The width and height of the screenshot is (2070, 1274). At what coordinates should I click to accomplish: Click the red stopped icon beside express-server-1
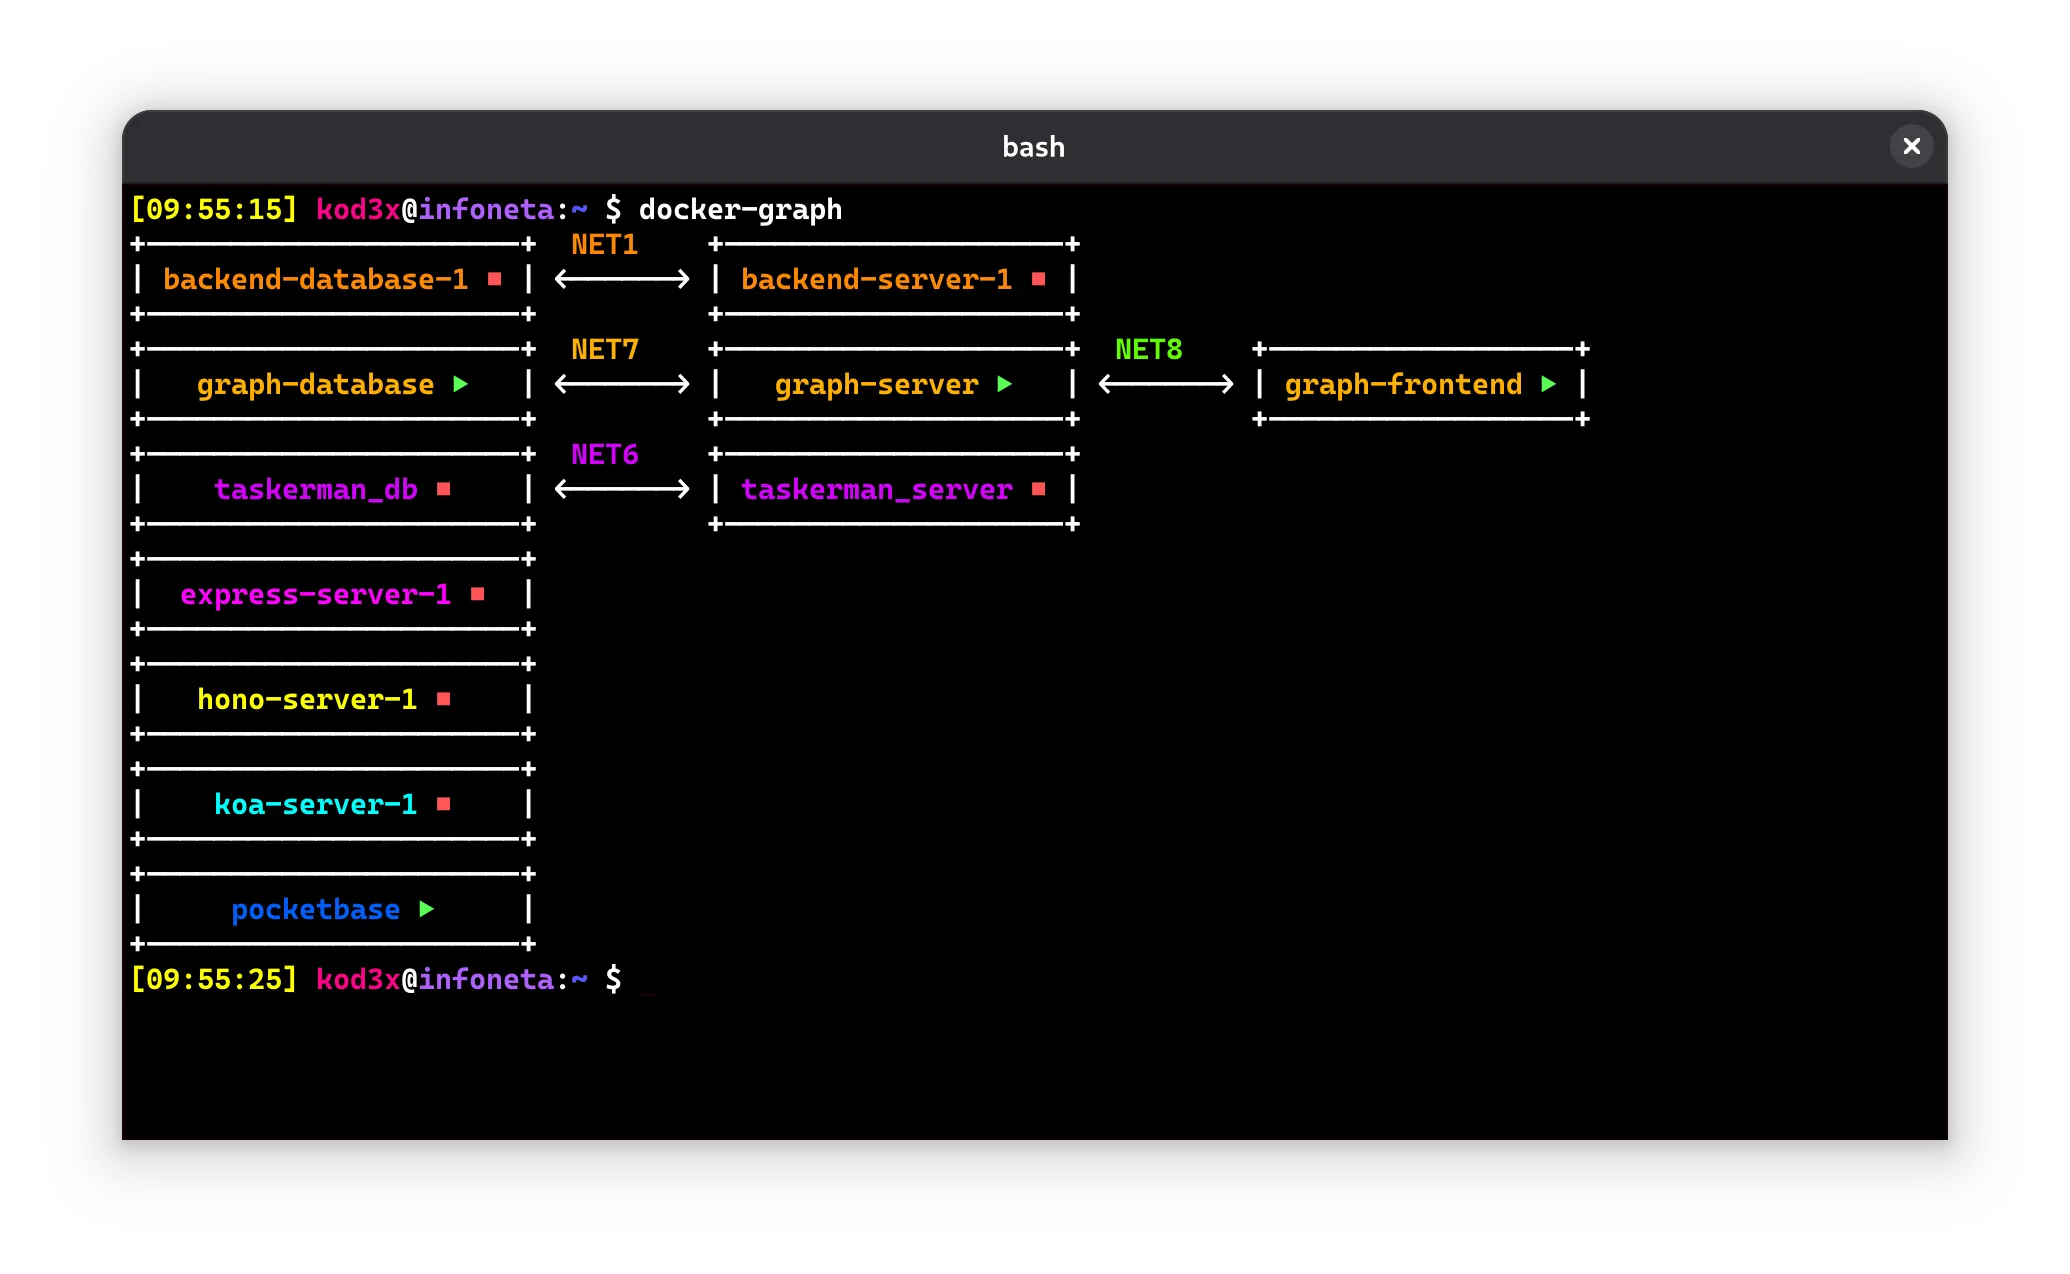[477, 594]
